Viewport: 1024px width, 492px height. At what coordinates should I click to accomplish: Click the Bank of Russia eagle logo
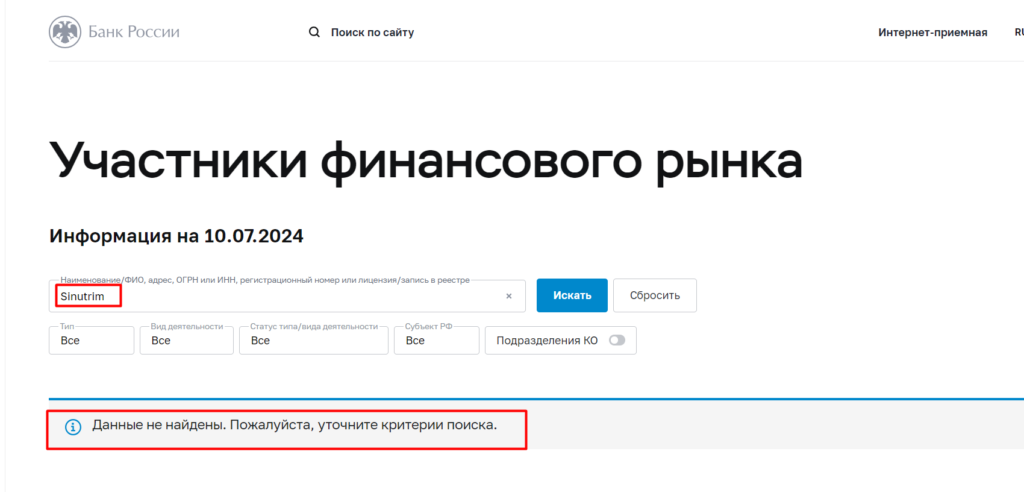[x=65, y=32]
